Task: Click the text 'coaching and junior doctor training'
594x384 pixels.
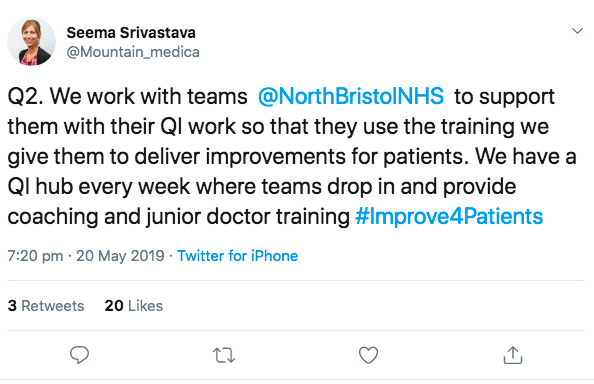Action: pyautogui.click(x=178, y=217)
